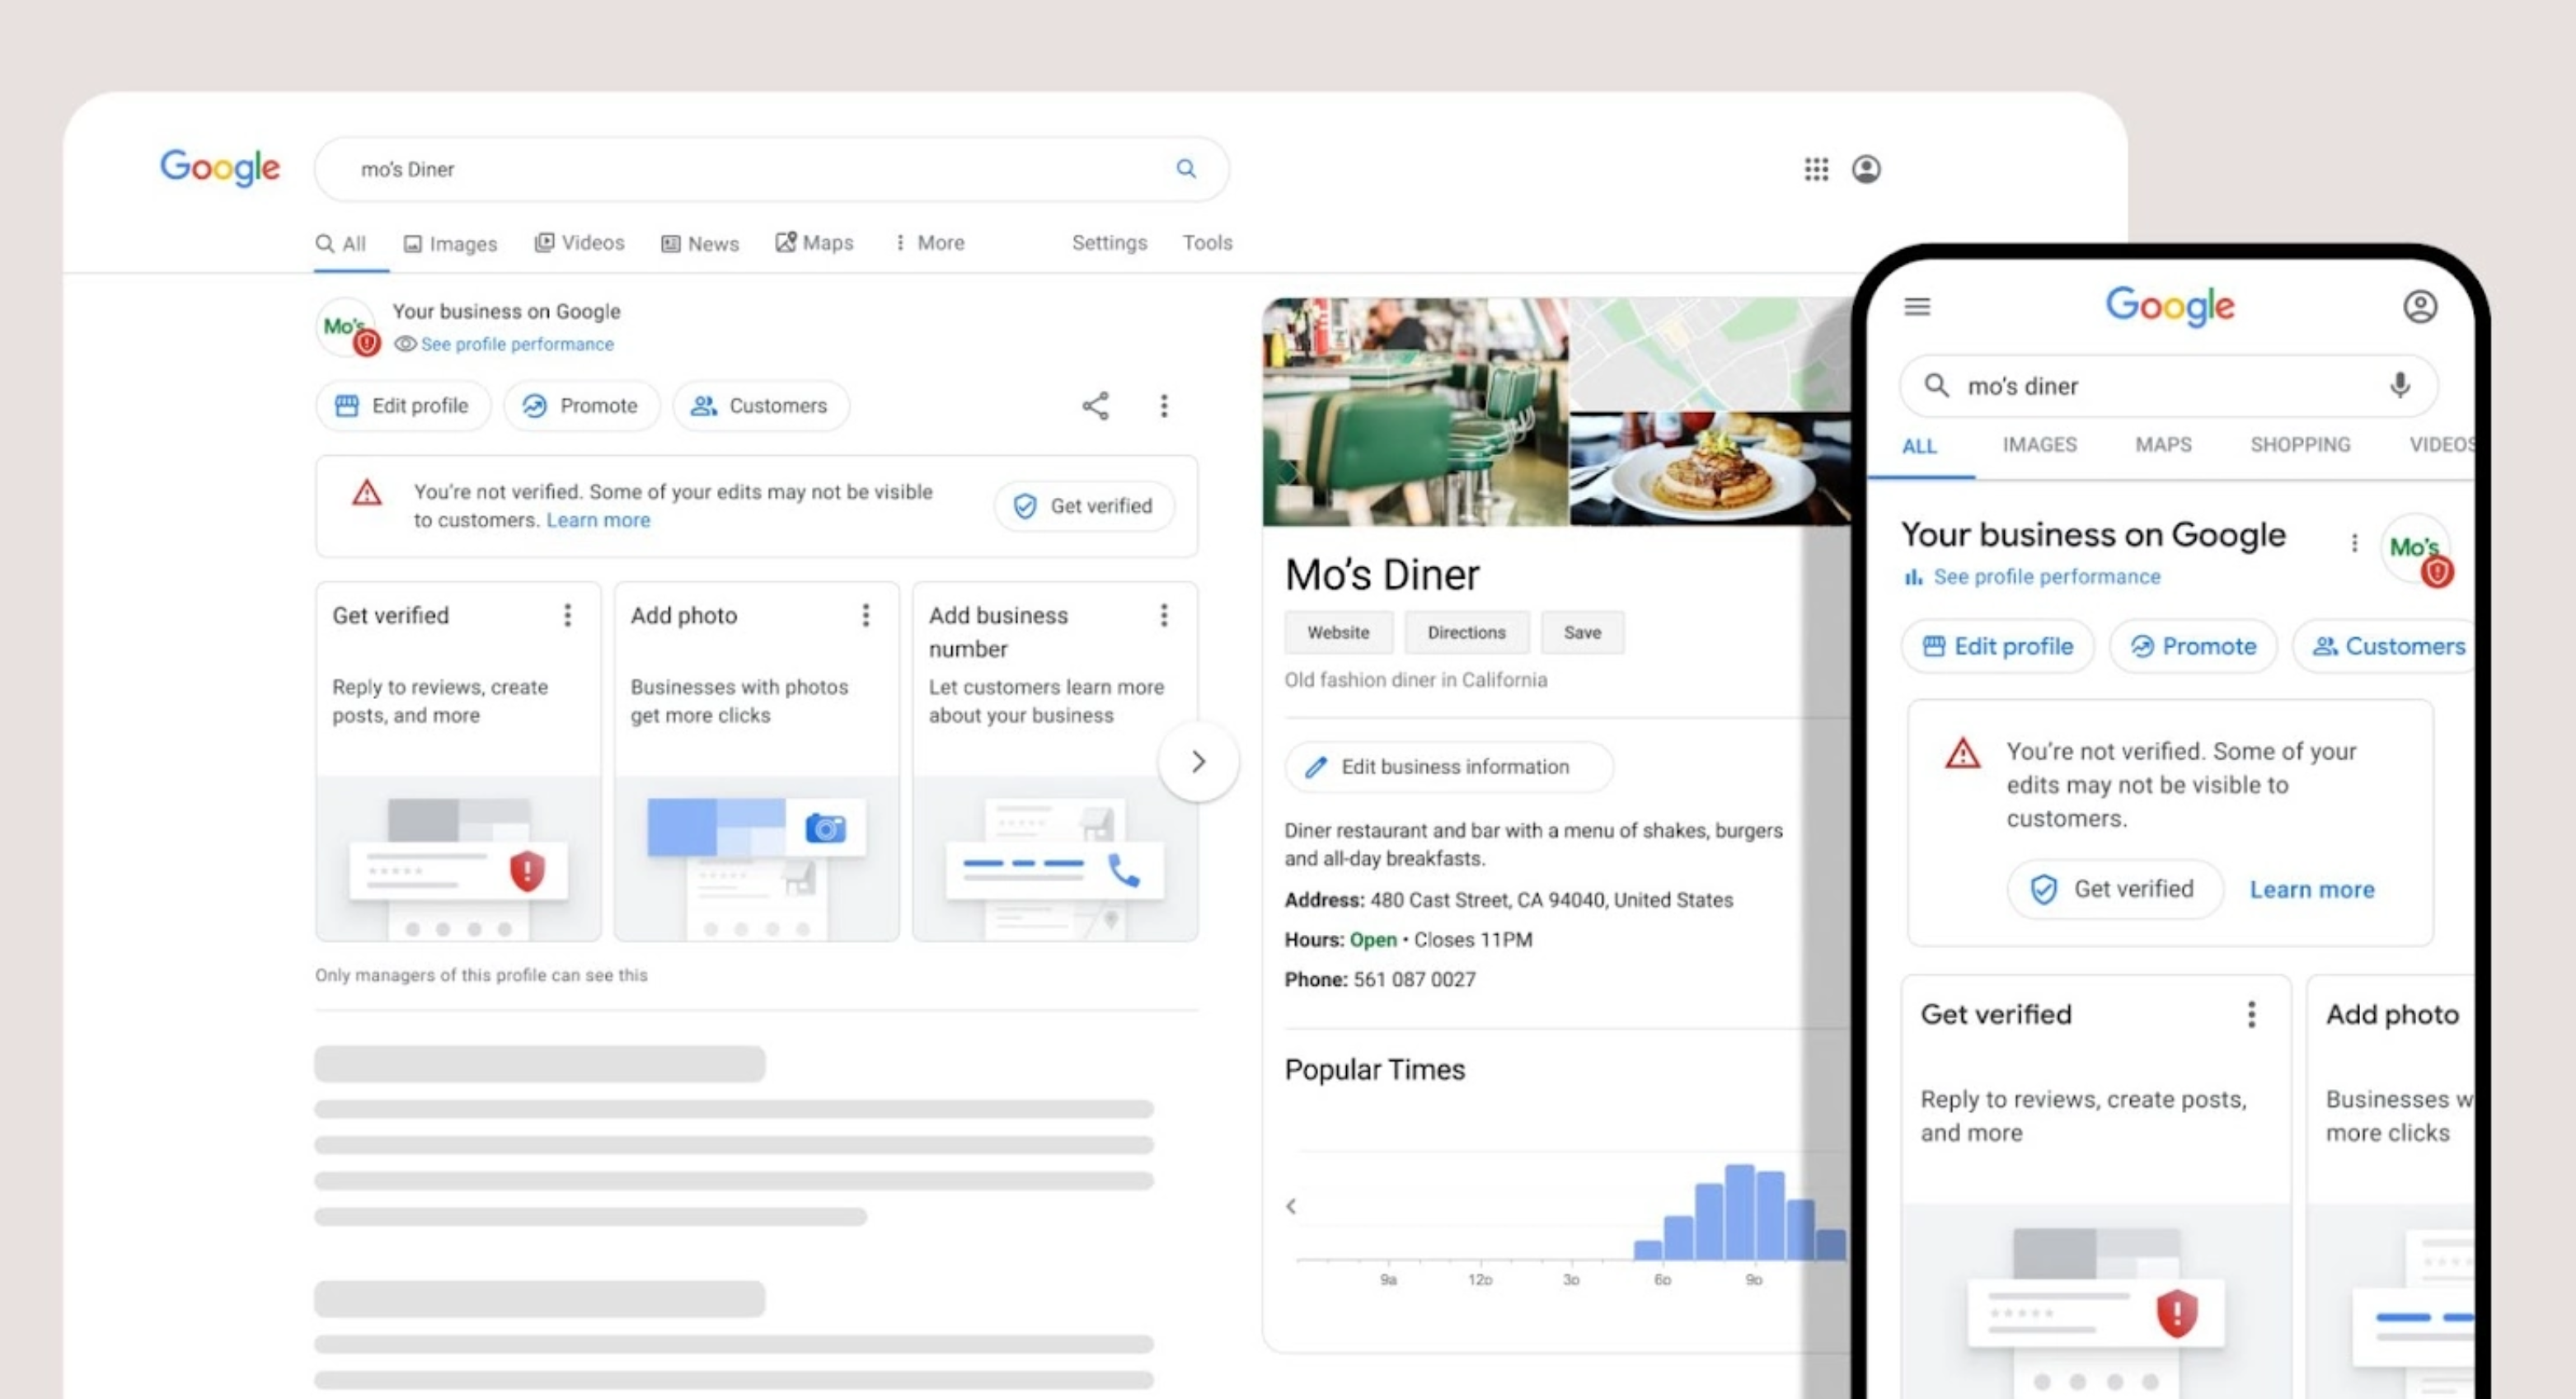Click phone icon in Add business number card

(1124, 870)
